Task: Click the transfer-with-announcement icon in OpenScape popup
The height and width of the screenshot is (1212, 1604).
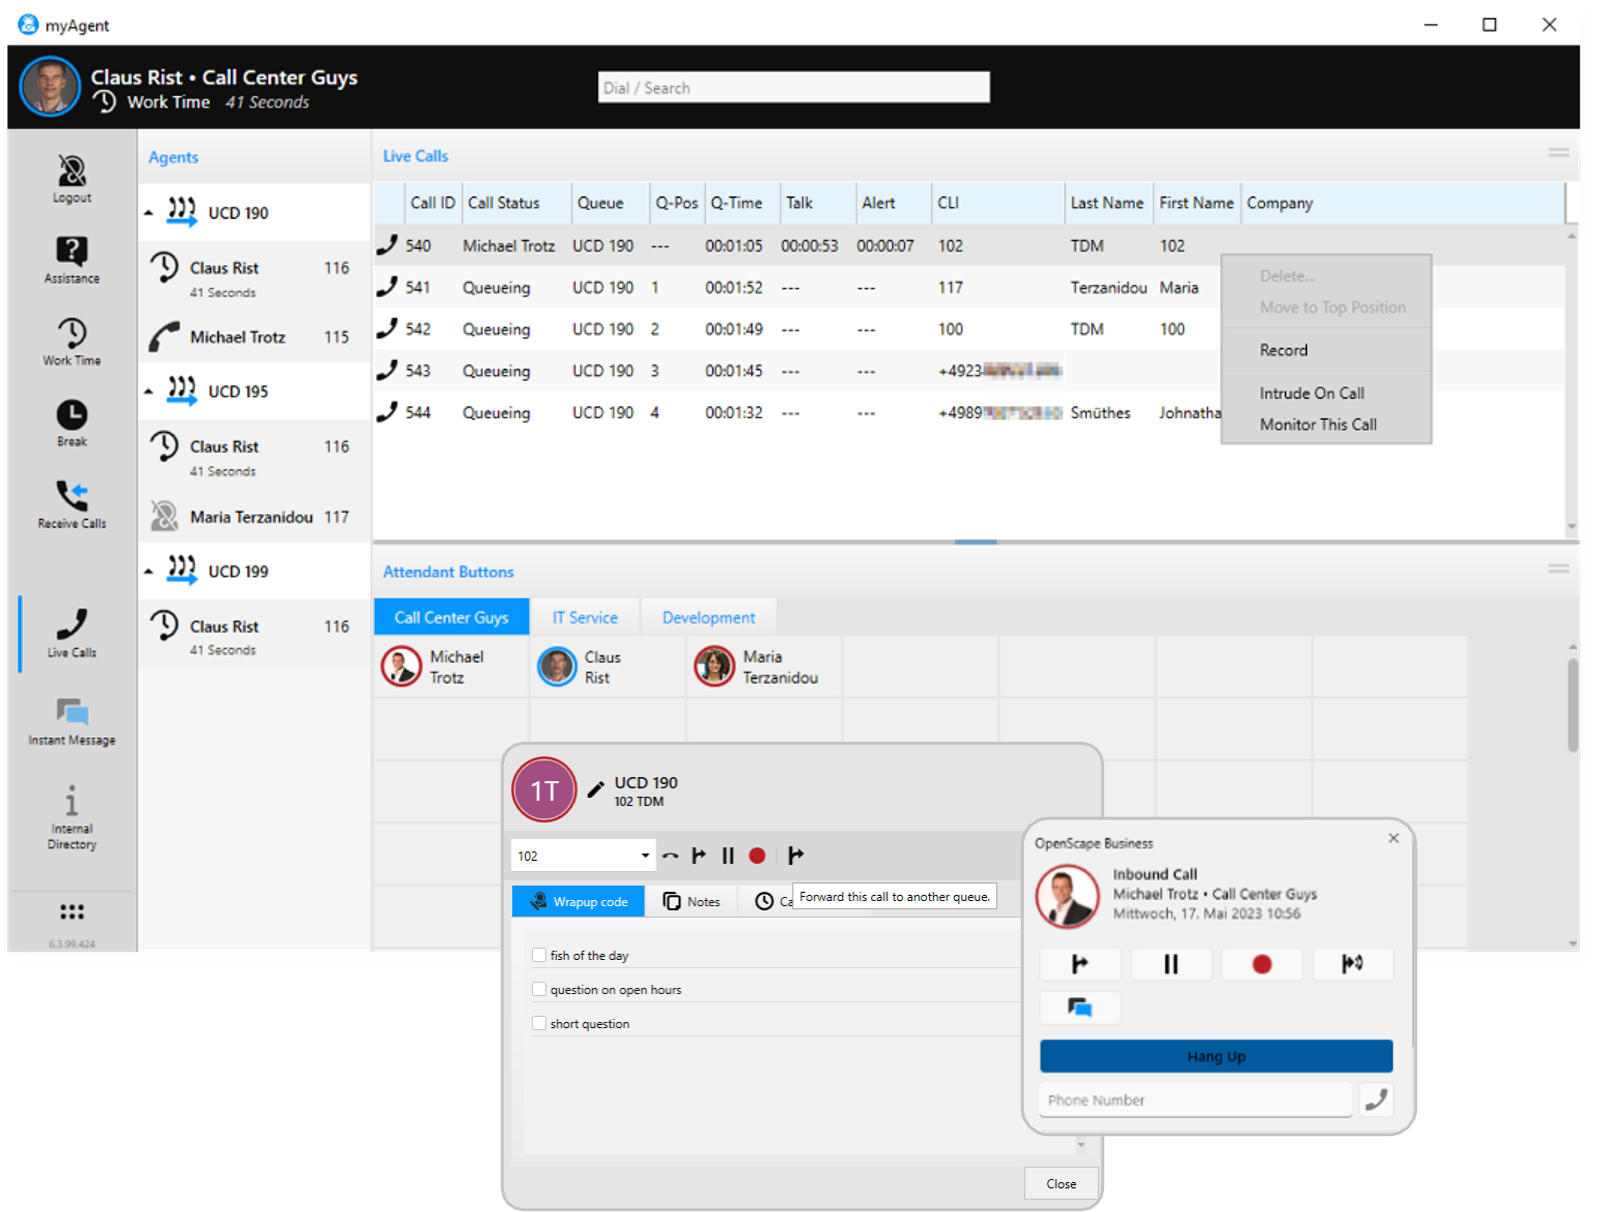Action: click(1353, 964)
